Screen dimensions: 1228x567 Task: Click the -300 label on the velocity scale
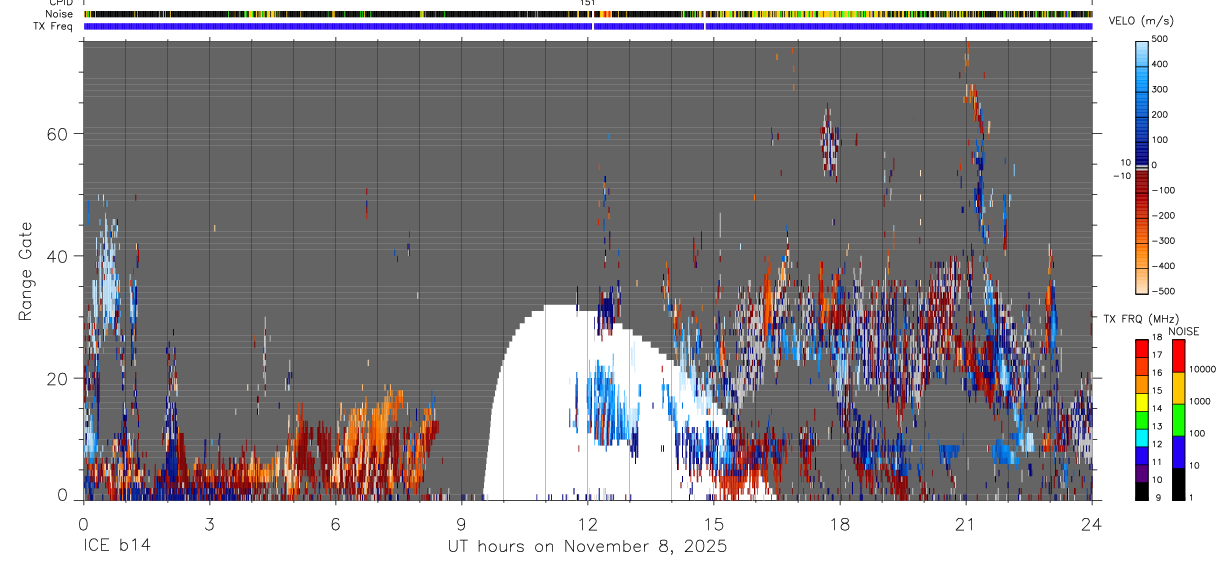click(1162, 241)
